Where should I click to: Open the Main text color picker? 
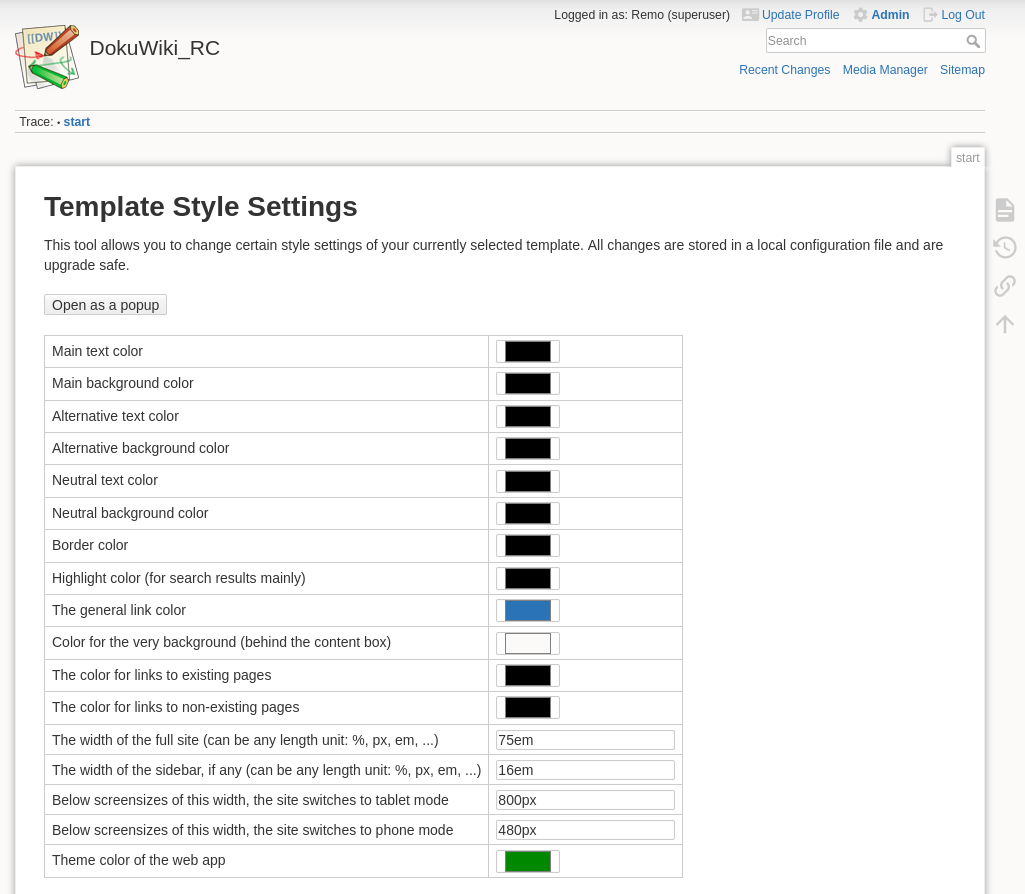click(527, 351)
